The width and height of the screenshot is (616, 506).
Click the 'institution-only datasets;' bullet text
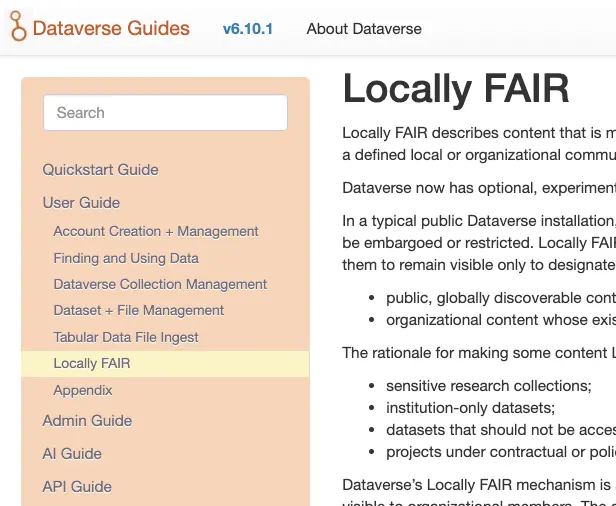tap(471, 408)
